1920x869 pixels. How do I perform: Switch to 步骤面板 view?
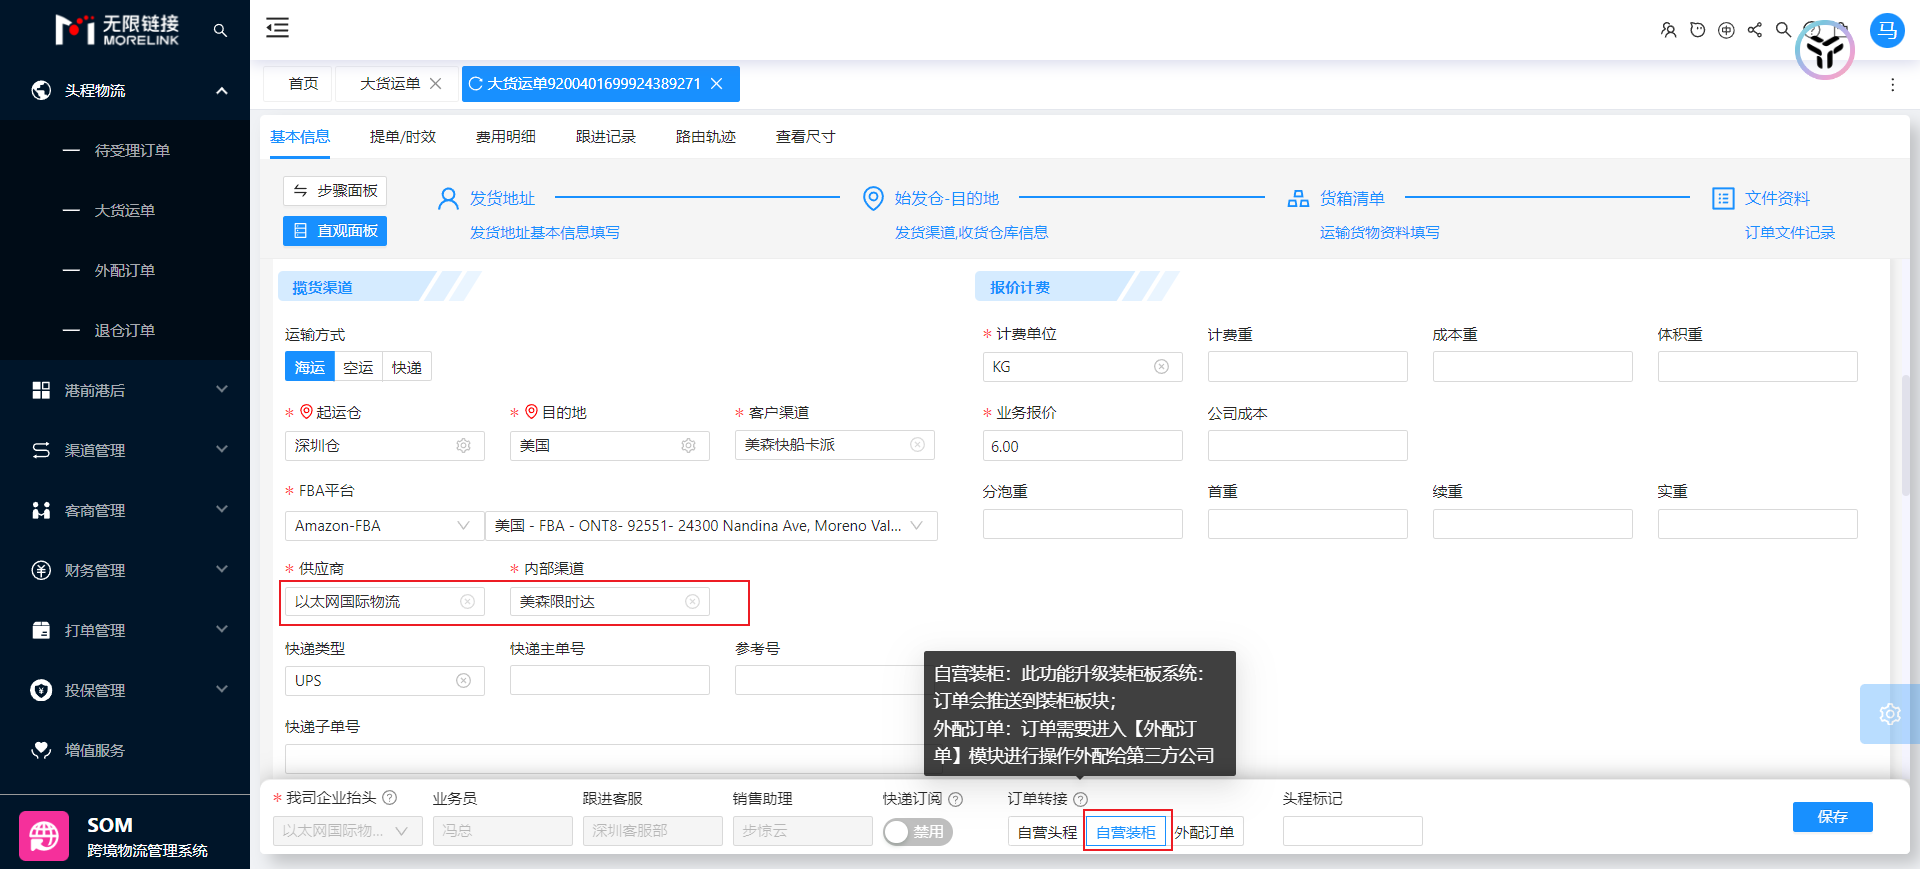[x=335, y=191]
